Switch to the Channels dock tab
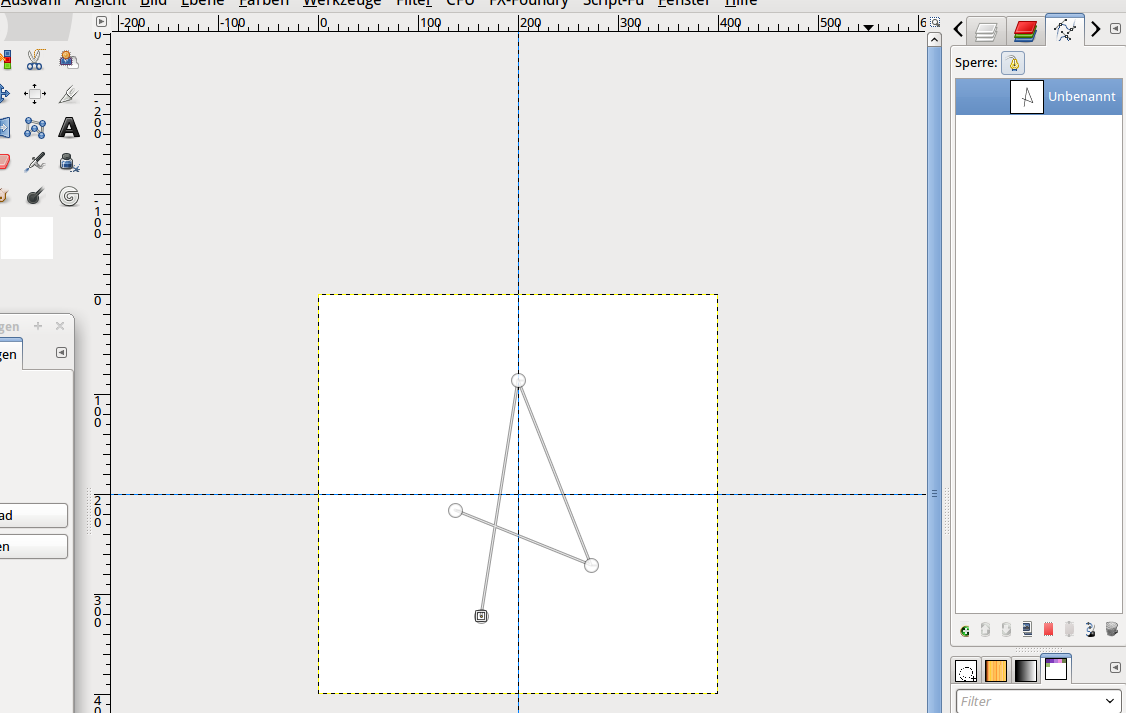The width and height of the screenshot is (1126, 713). (x=1025, y=31)
